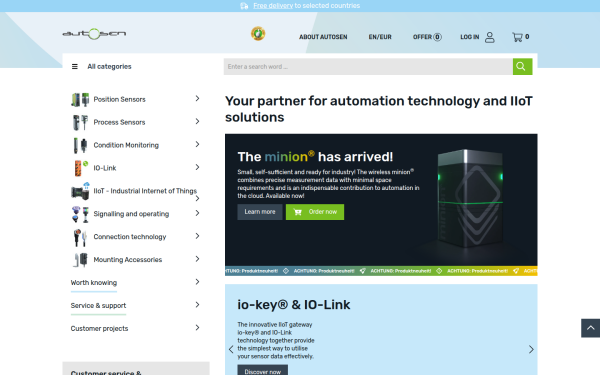Open the shopping cart icon
Image resolution: width=600 pixels, height=375 pixels.
517,37
